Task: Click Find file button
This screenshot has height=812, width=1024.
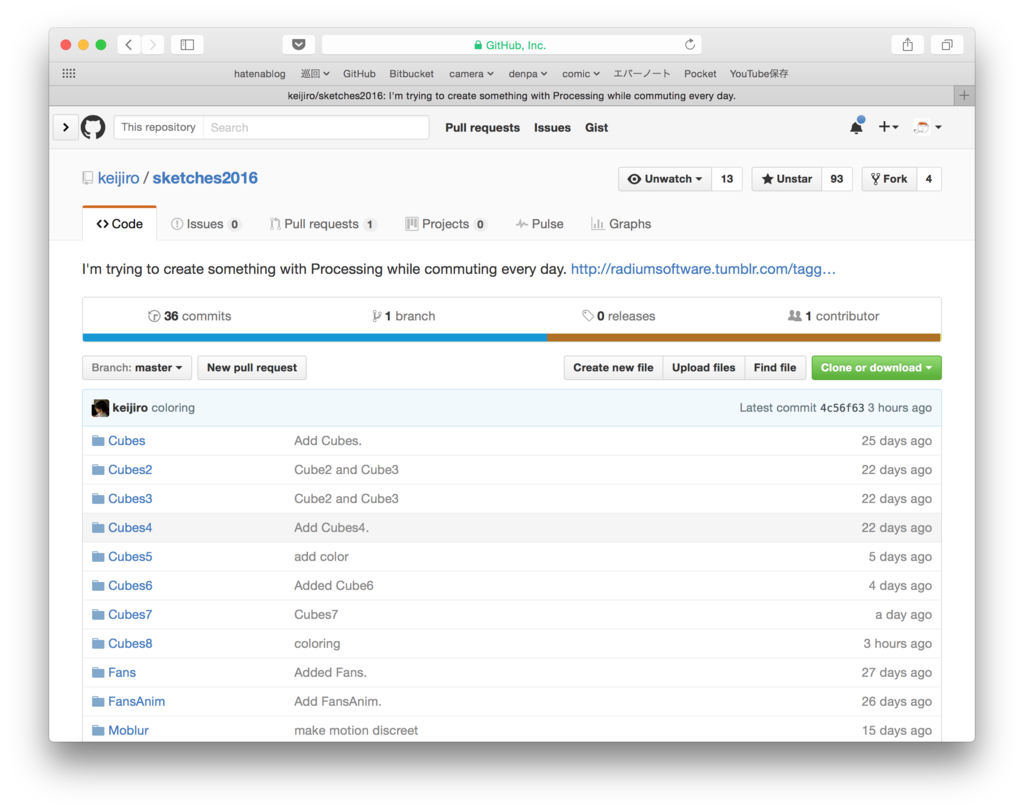Action: 775,368
